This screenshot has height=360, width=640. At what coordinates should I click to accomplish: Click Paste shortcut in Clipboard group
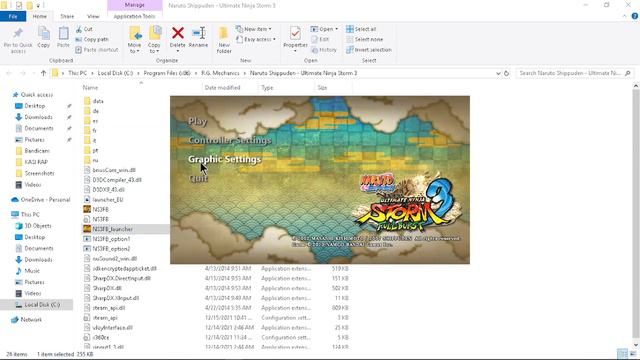click(x=97, y=50)
